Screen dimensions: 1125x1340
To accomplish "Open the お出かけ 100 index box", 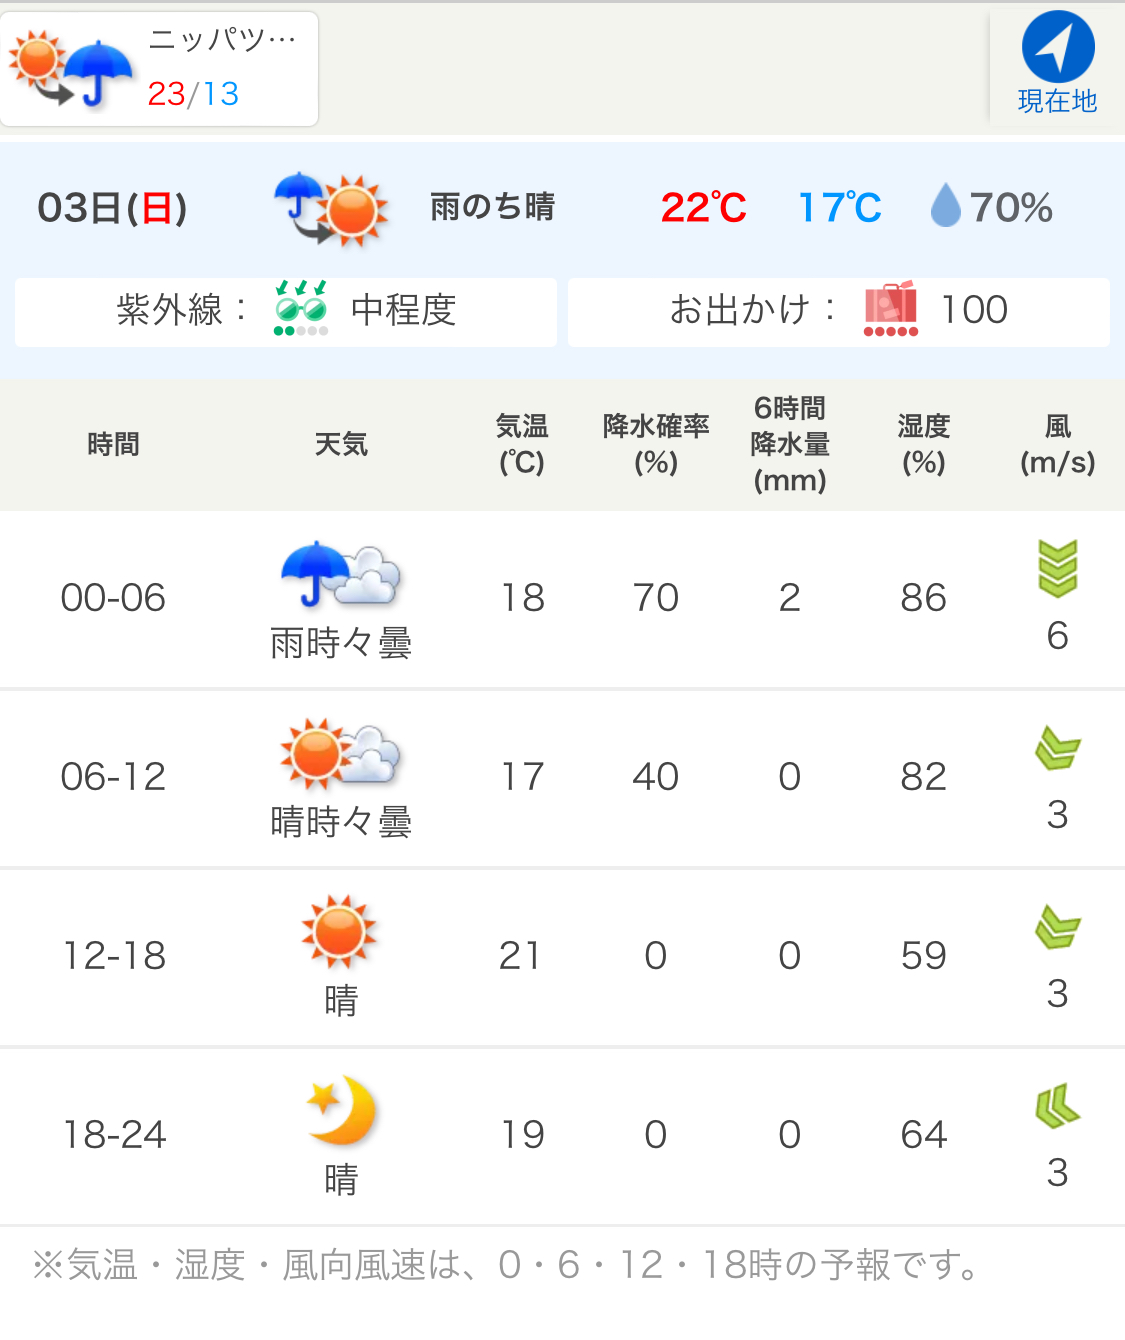I will 839,312.
